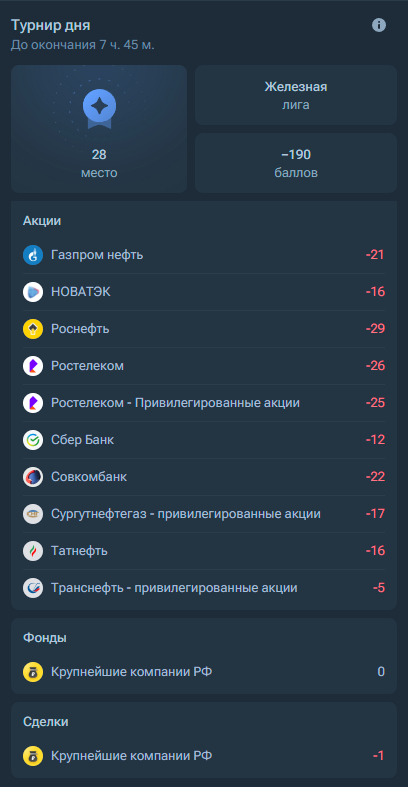The width and height of the screenshot is (408, 787).
Task: Open the 28 место ranking card
Action: tap(99, 129)
